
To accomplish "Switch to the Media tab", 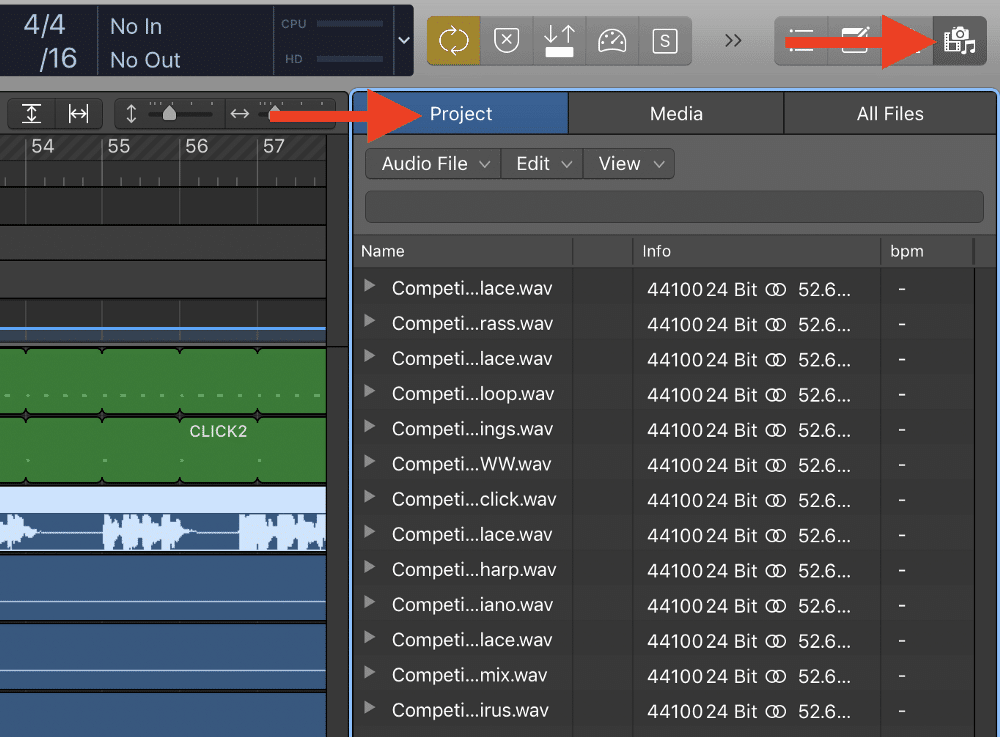I will tap(676, 113).
